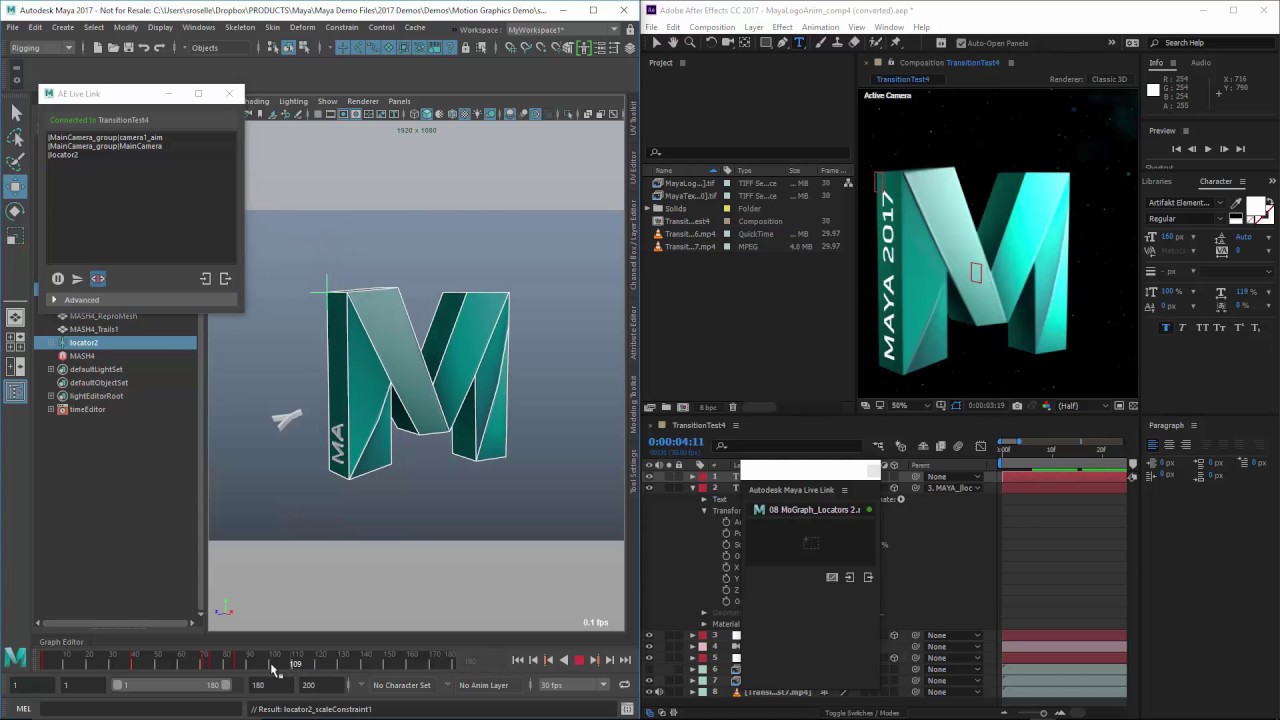Expand Advanced section in AE Live Link
1280x720 pixels.
pos(54,300)
